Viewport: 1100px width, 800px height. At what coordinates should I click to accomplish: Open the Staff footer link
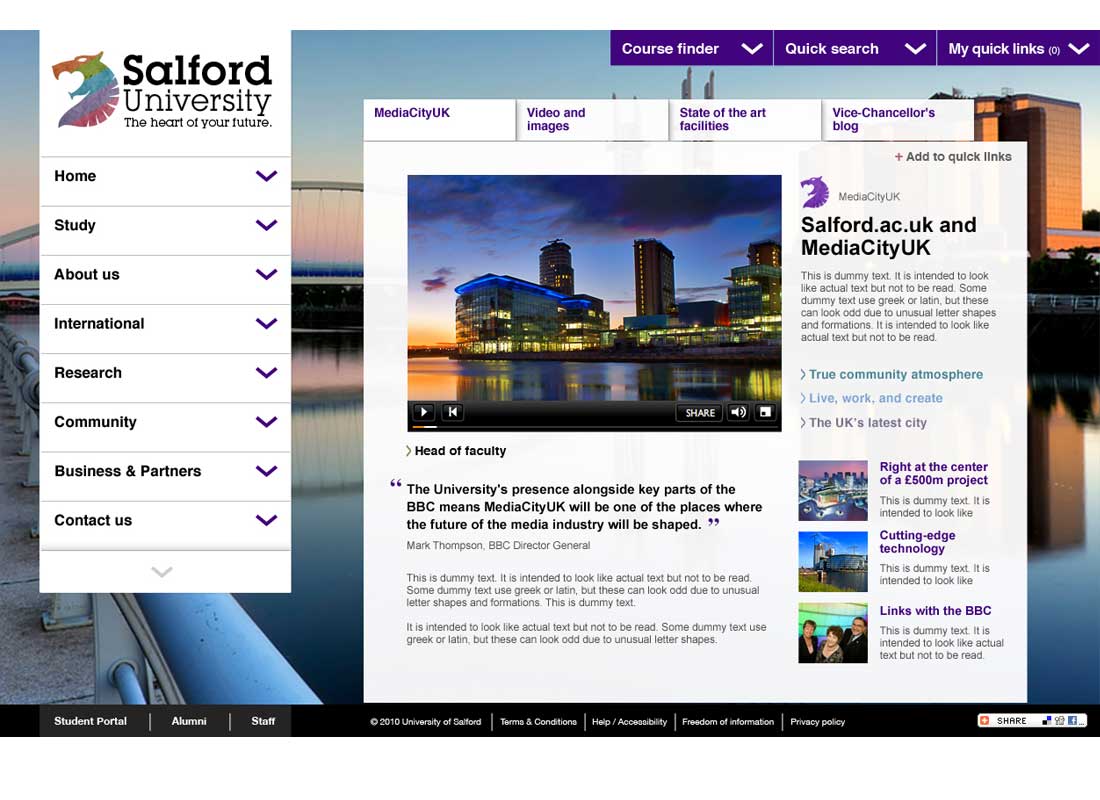click(263, 721)
